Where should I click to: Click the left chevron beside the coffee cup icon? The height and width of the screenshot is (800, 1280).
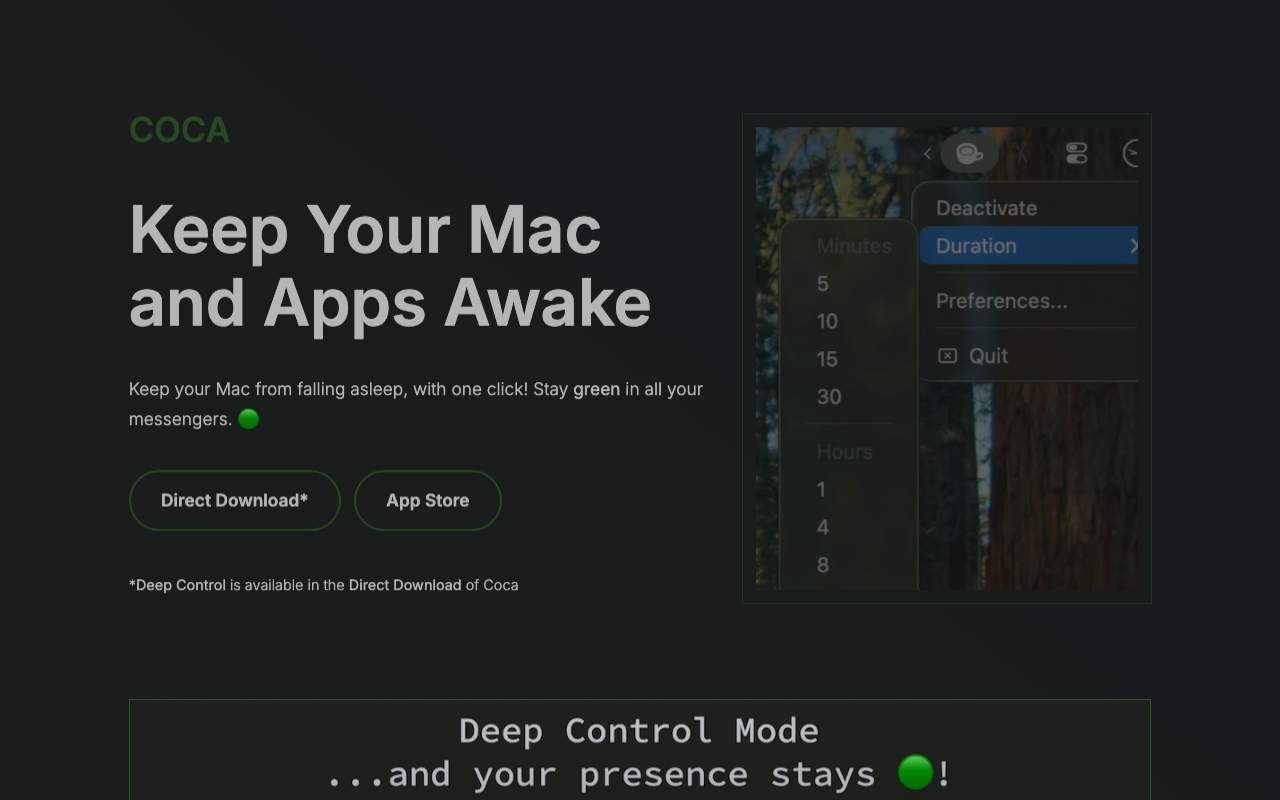click(928, 153)
